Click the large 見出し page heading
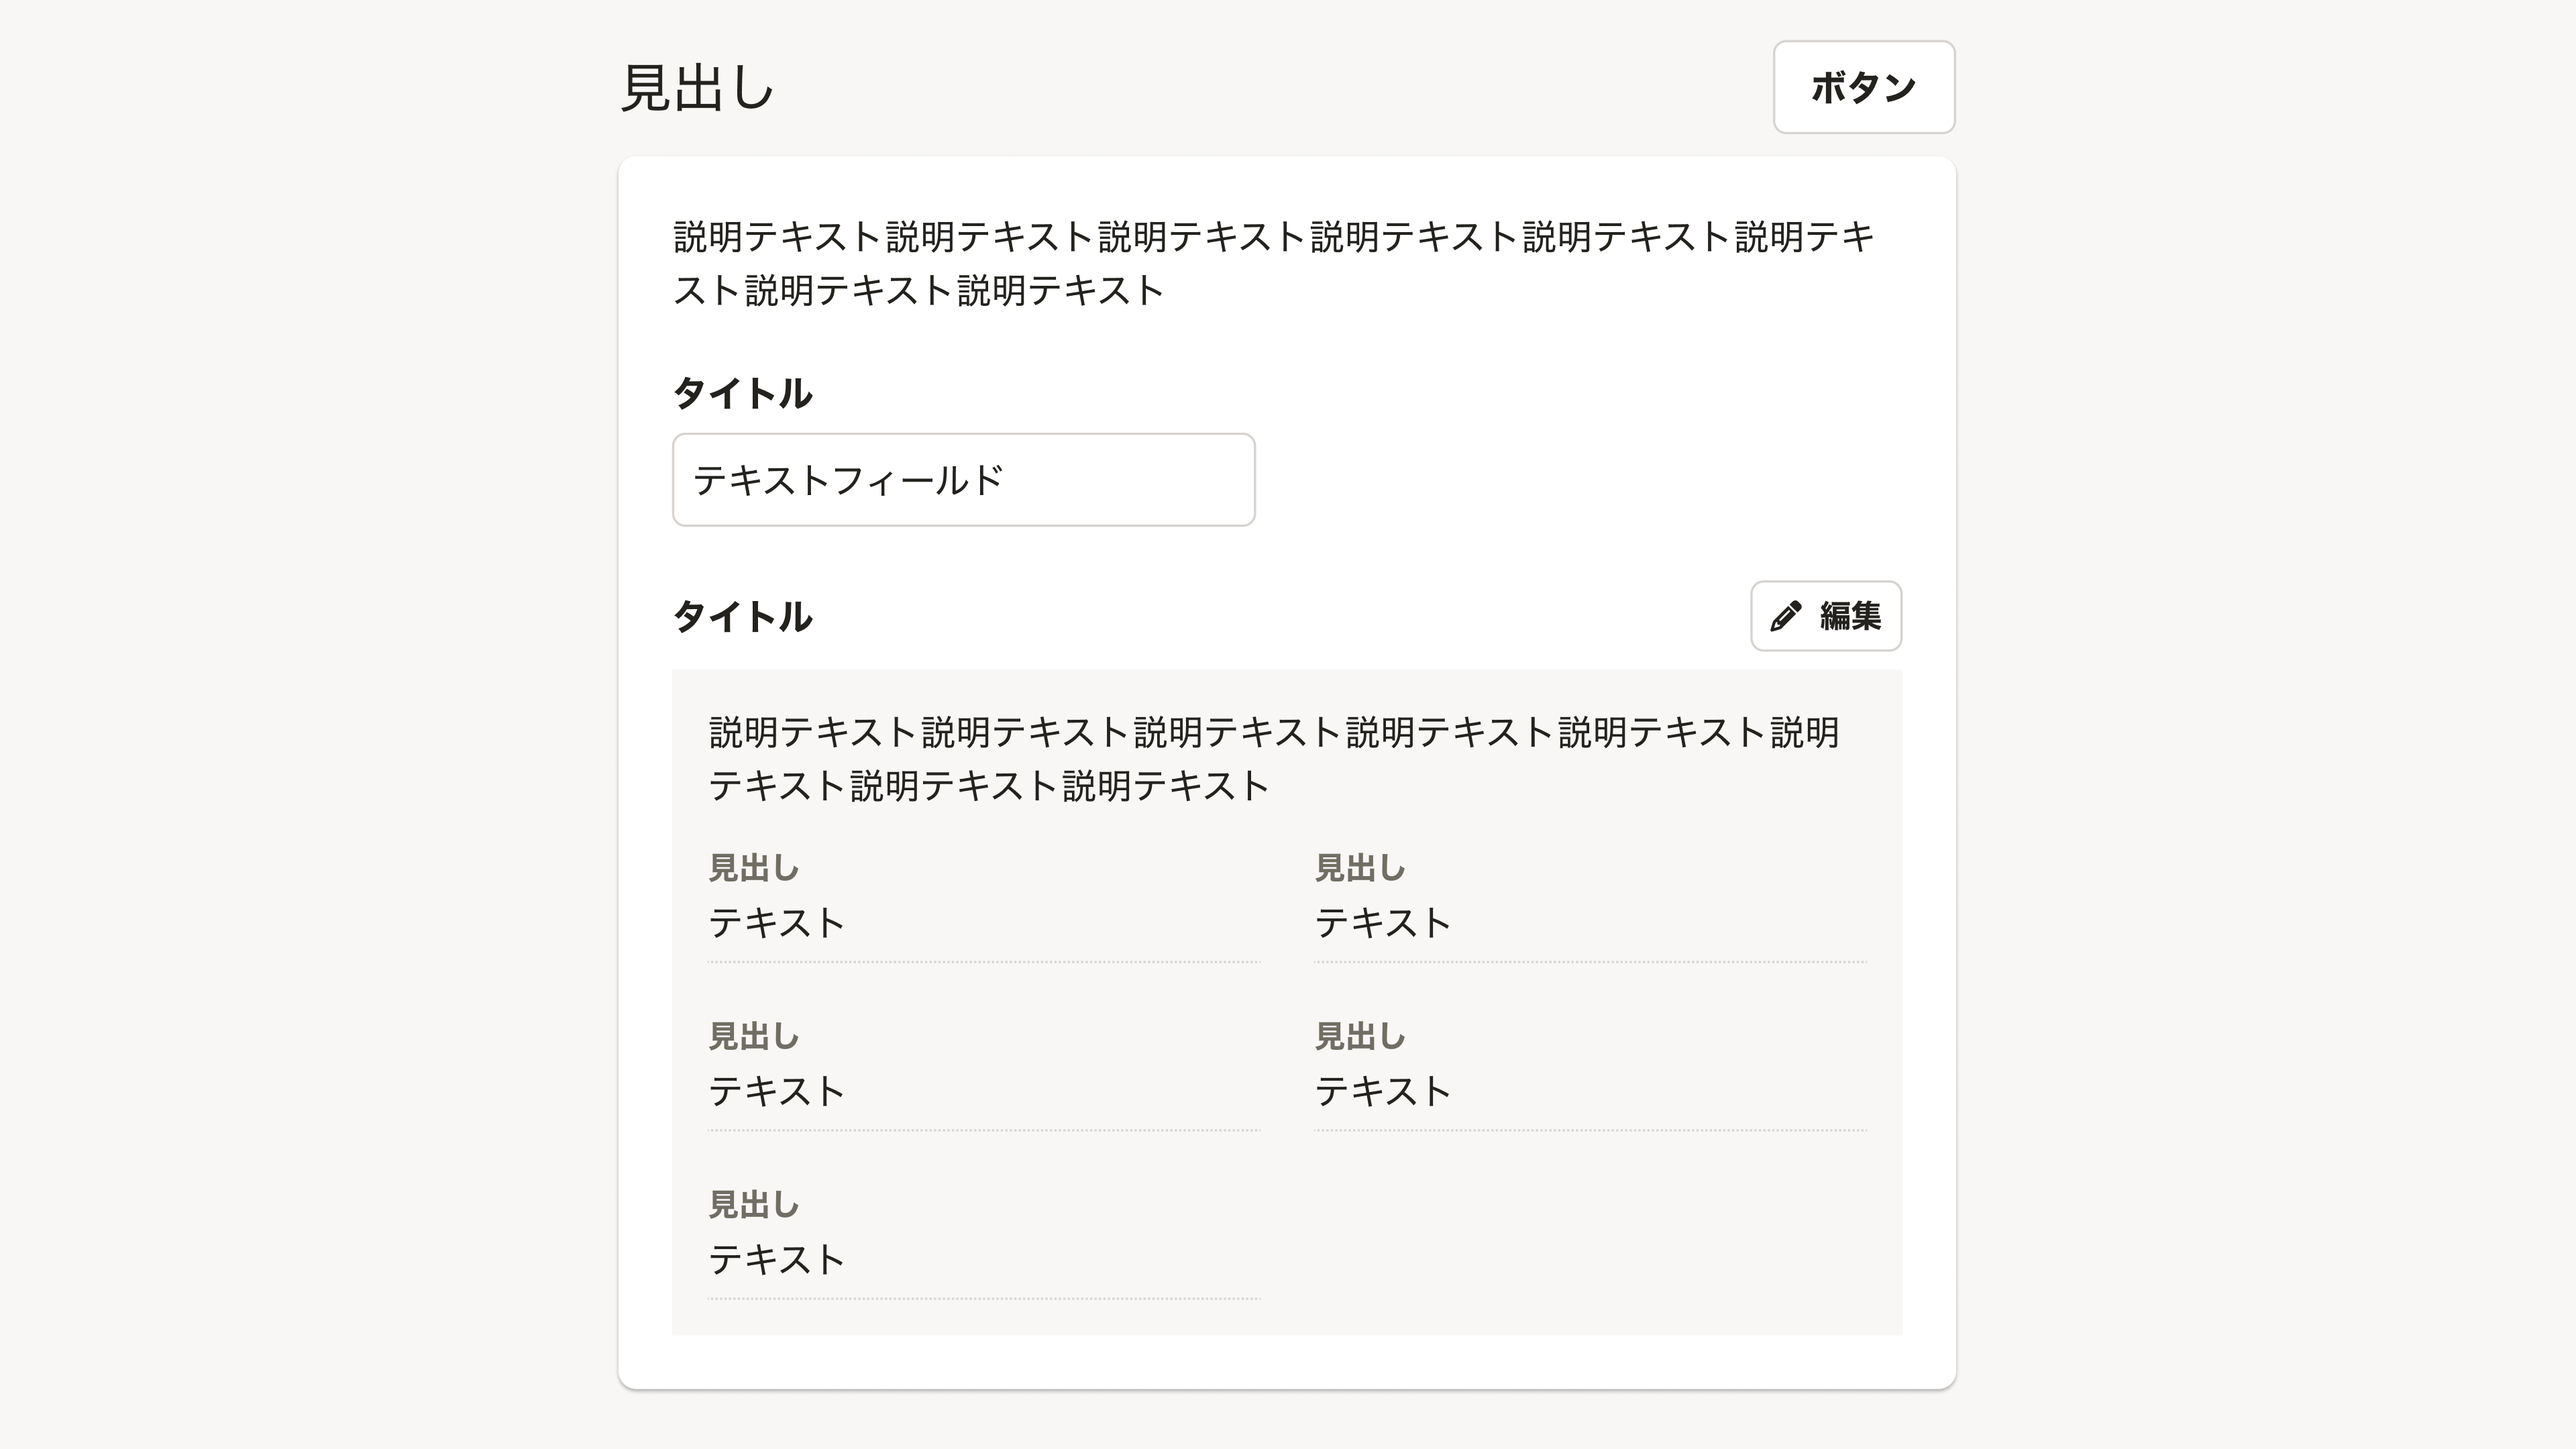The image size is (2576, 1449). (x=698, y=88)
